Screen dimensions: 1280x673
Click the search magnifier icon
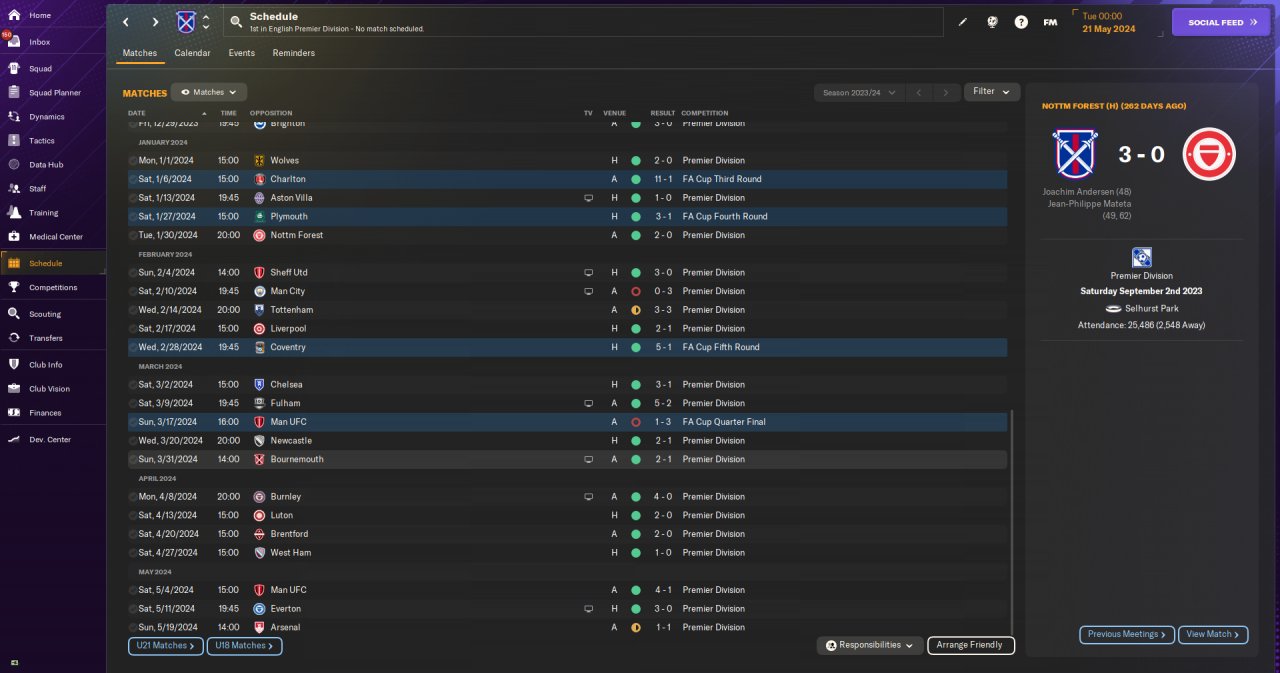tap(235, 22)
